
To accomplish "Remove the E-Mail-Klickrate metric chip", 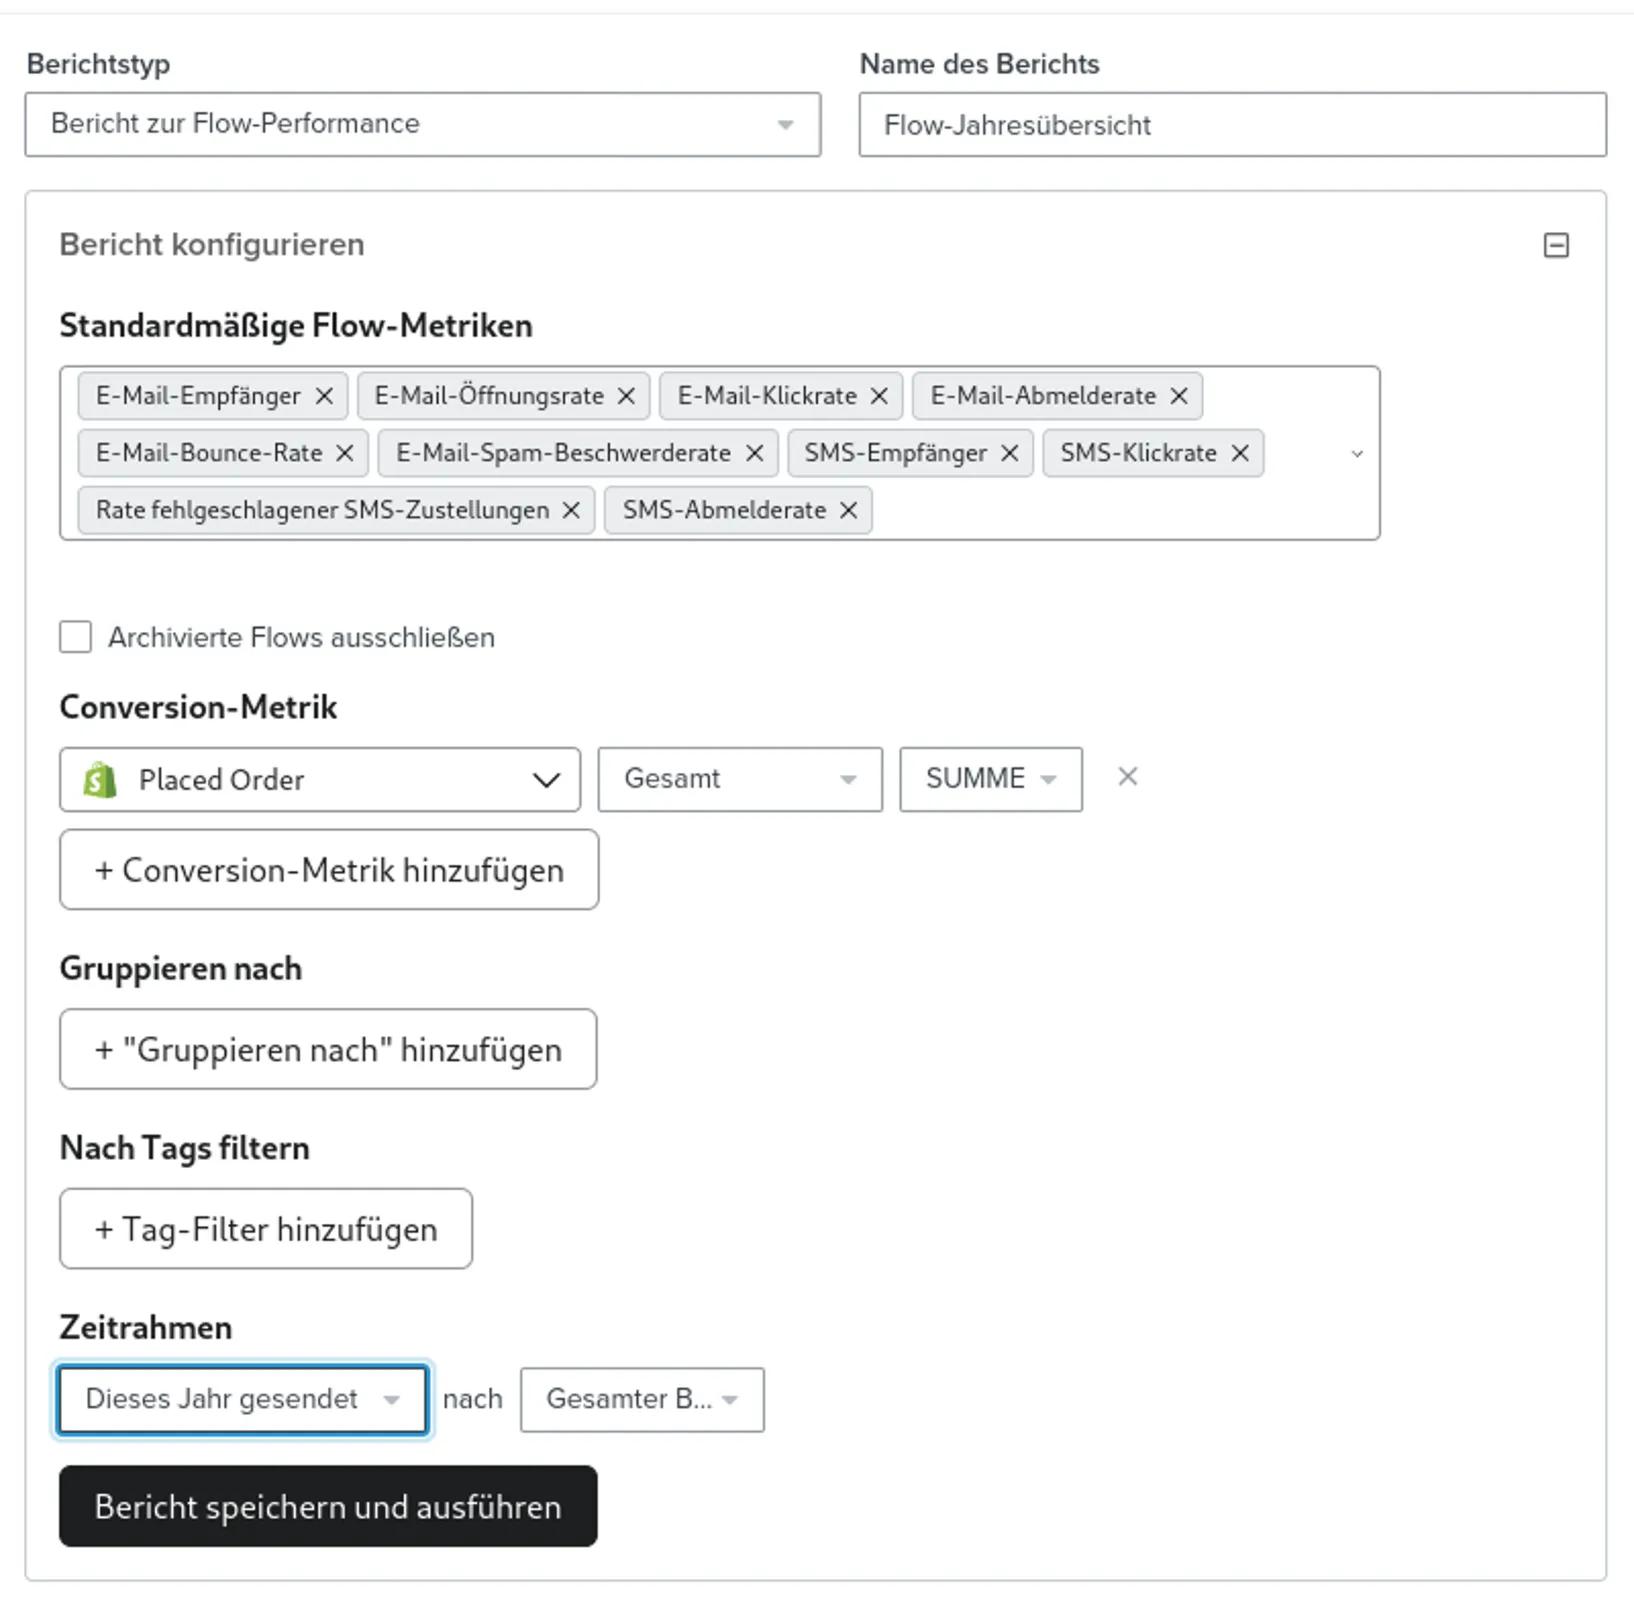I will pos(879,396).
